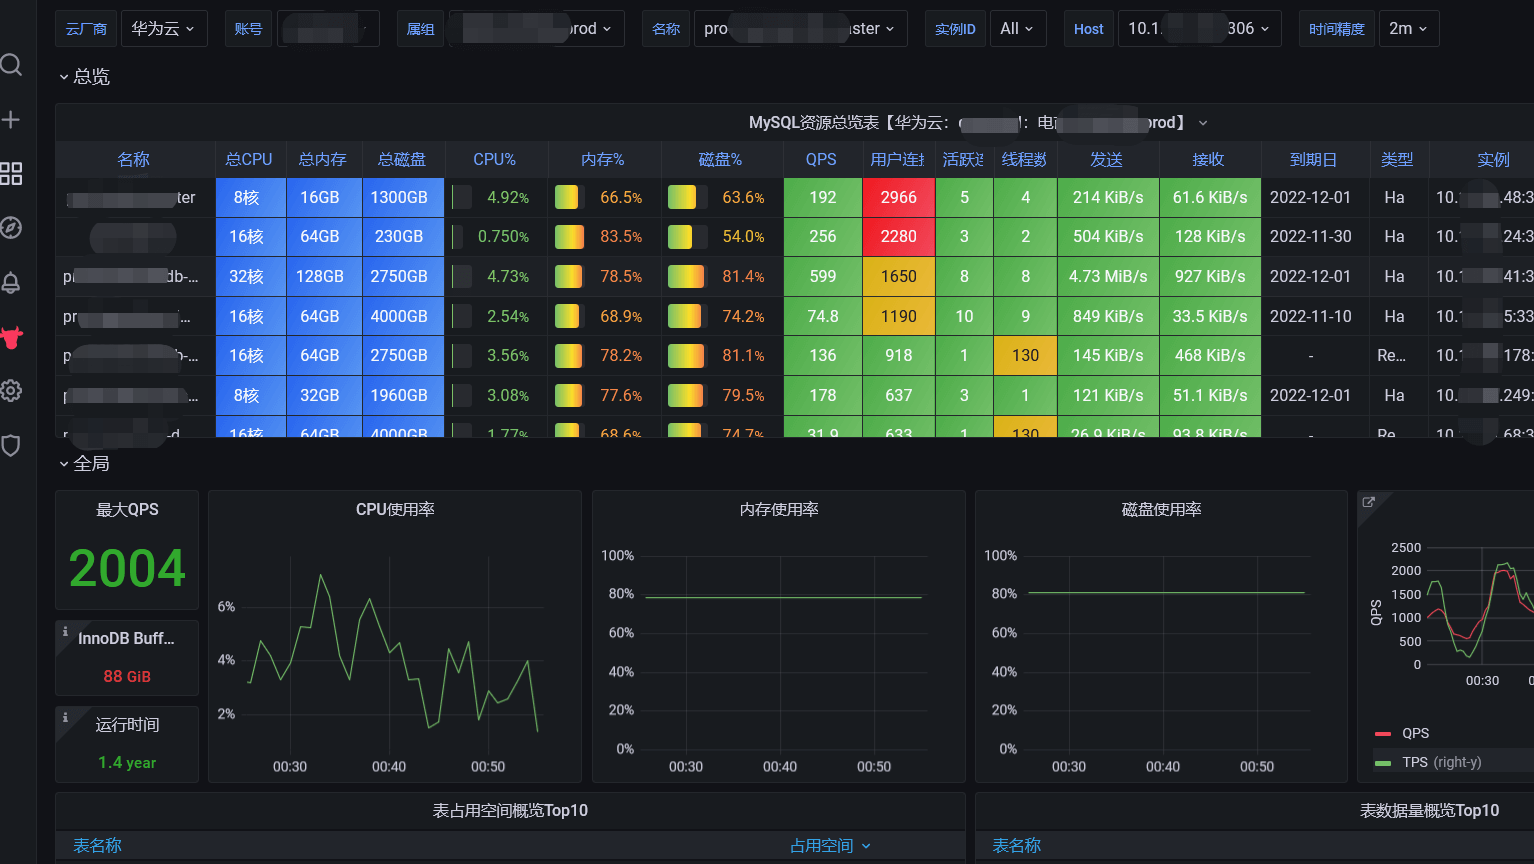Open the MySQL资源总览表 panel title menu
1534x864 pixels.
(978, 123)
